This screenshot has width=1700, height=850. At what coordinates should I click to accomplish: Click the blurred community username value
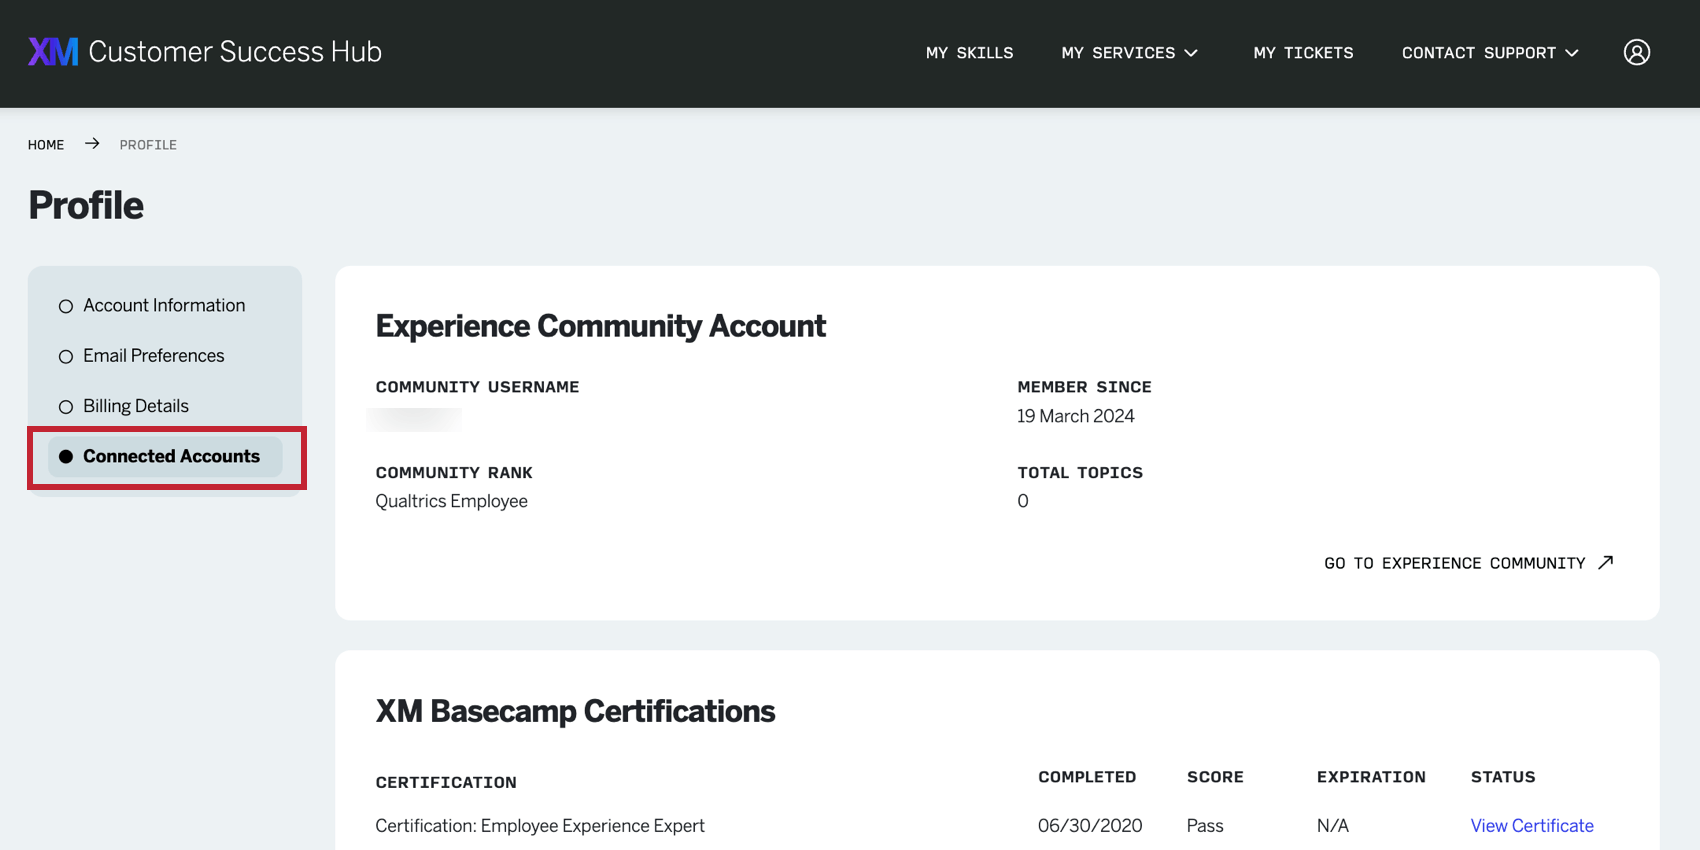[415, 418]
